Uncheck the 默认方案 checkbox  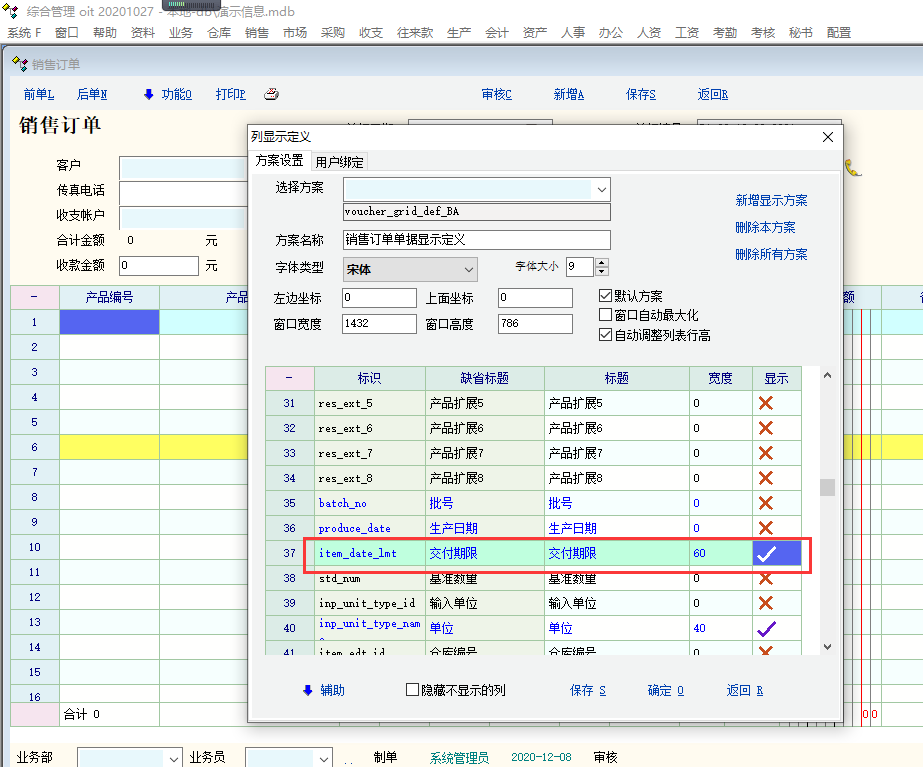coord(605,296)
